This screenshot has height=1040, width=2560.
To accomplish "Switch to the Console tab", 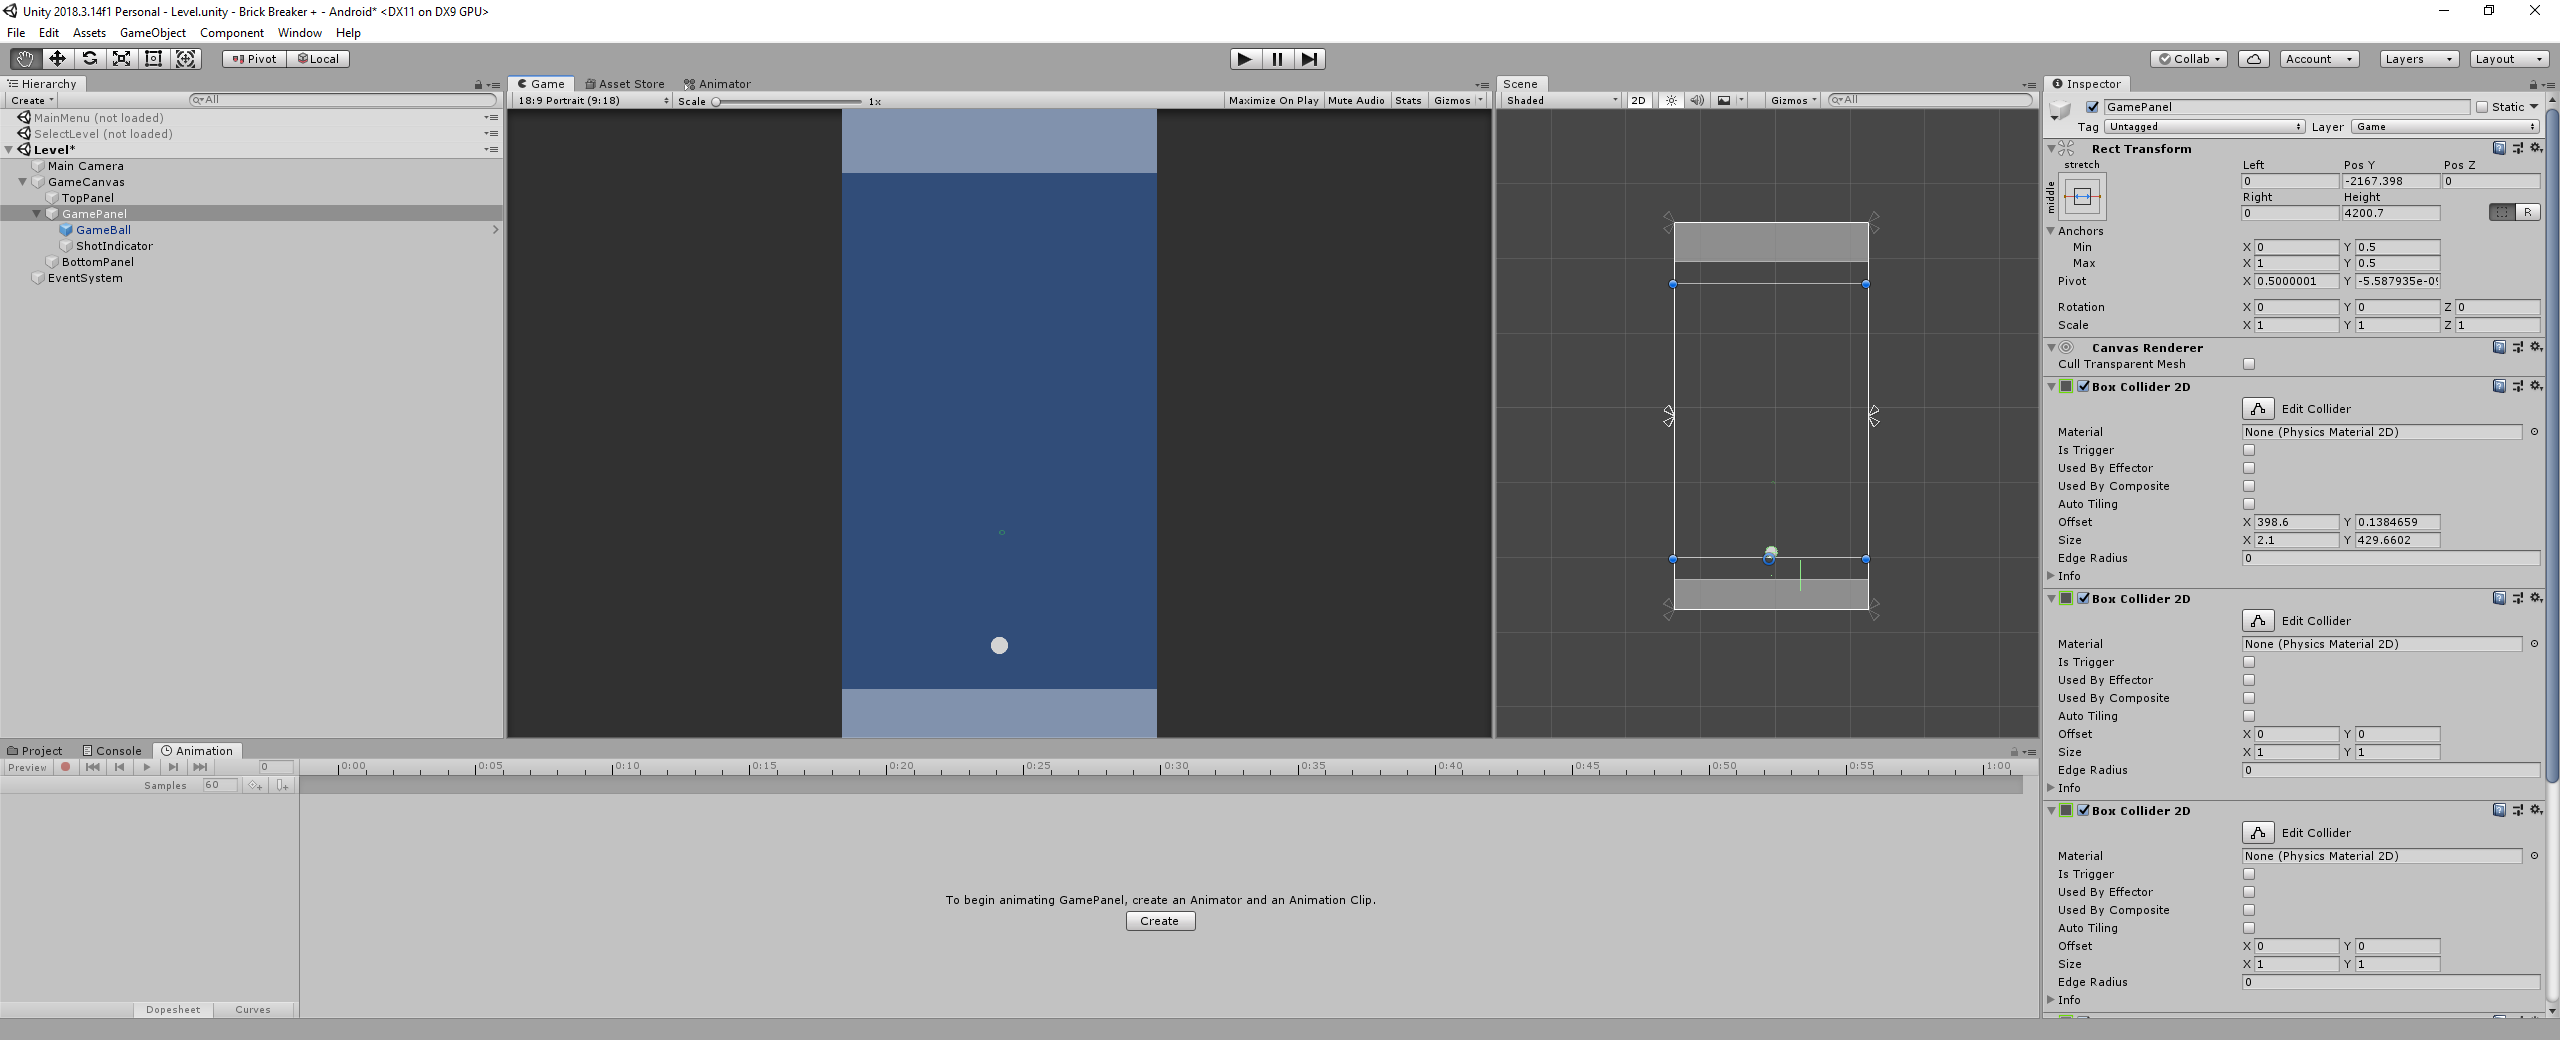I will [112, 750].
